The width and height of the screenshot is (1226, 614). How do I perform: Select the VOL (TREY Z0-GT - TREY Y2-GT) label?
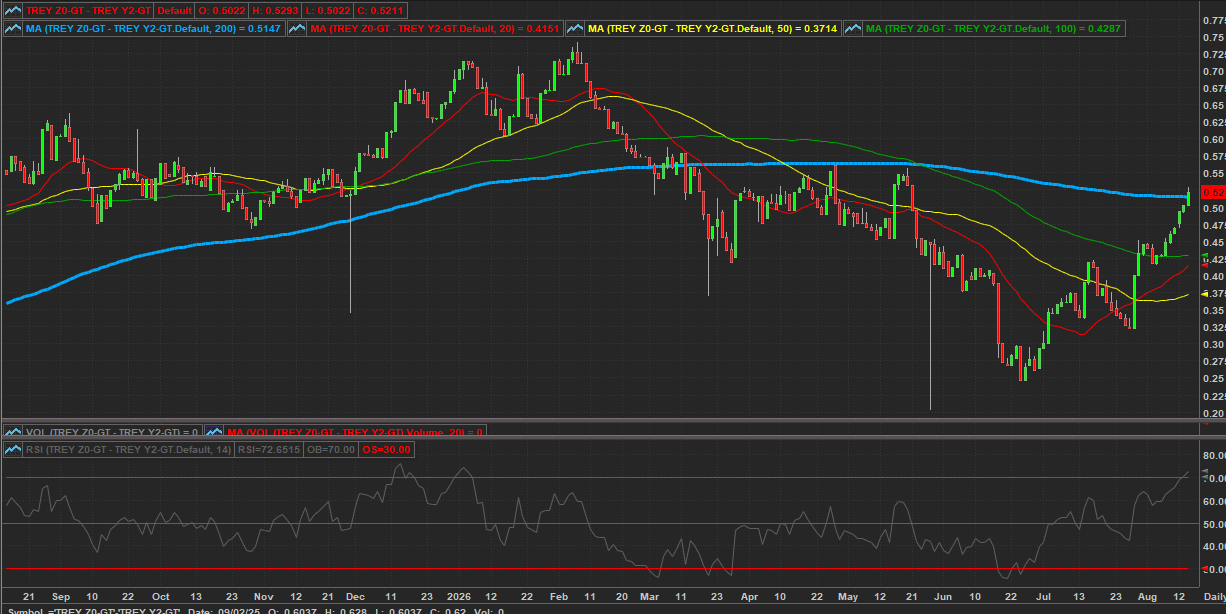(113, 432)
